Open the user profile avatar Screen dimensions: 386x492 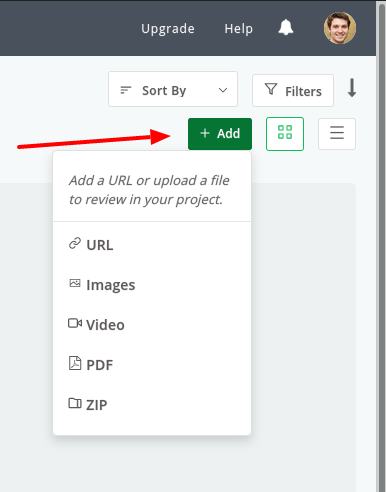pos(340,28)
